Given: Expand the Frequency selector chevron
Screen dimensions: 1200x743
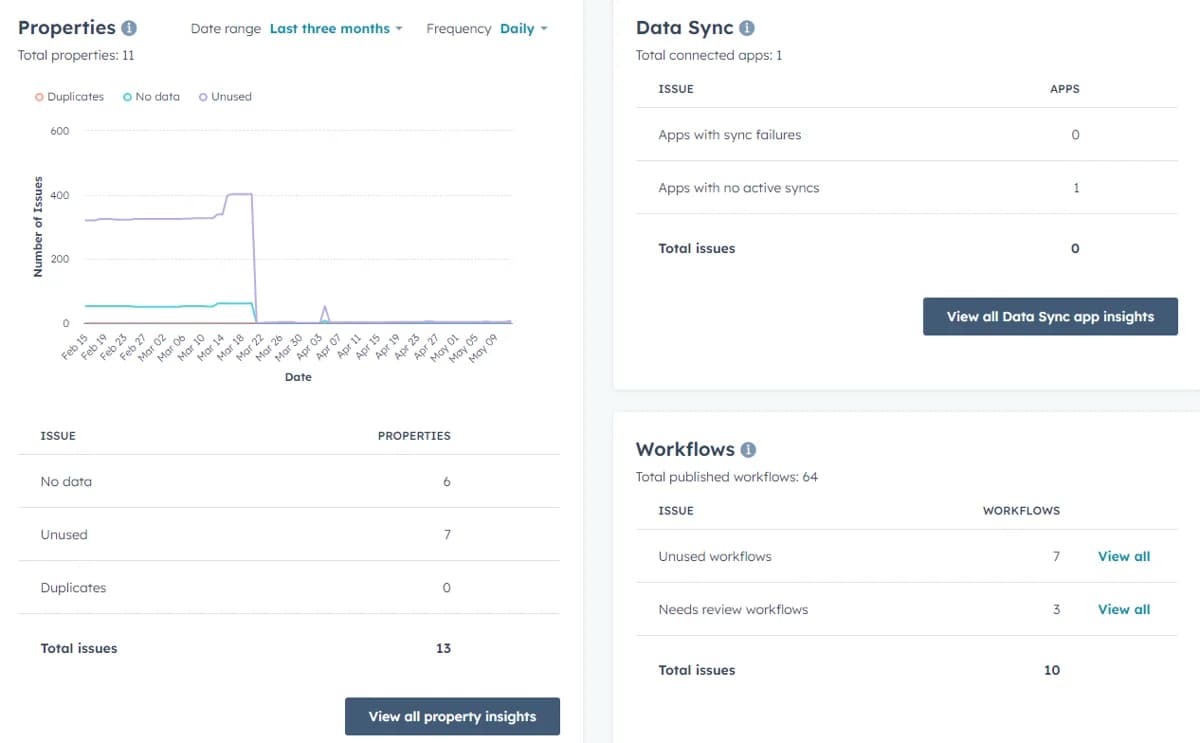Looking at the screenshot, I should pos(543,29).
